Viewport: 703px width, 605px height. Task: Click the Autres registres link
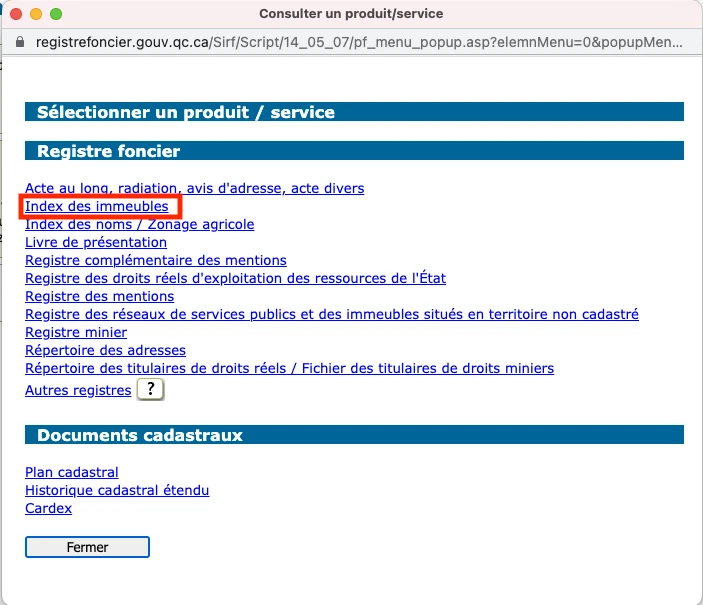point(77,391)
